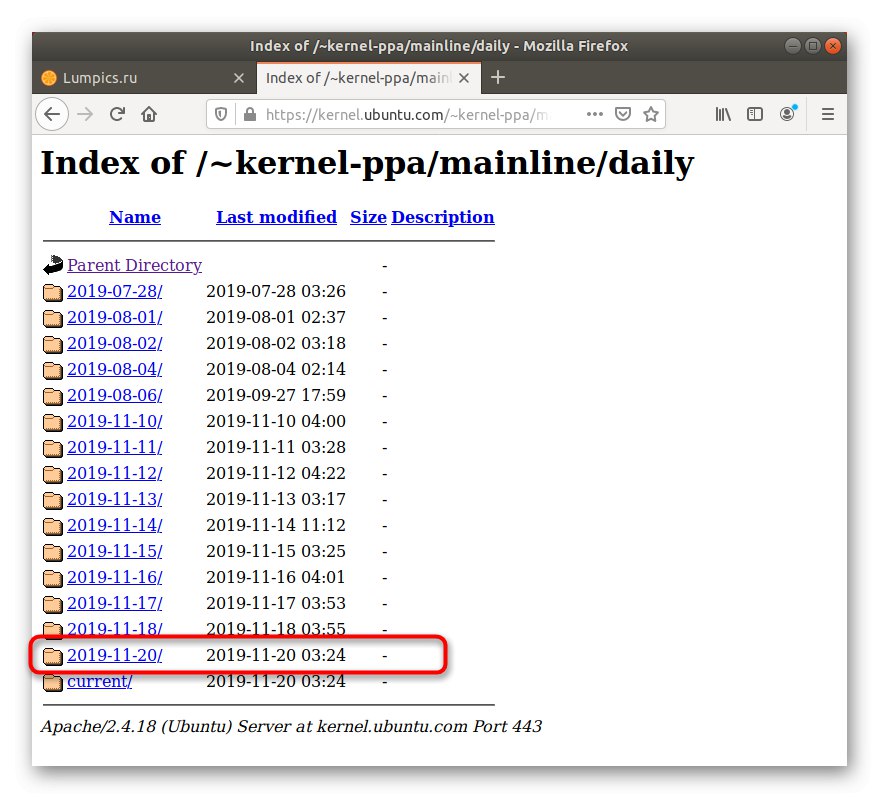This screenshot has width=879, height=798.
Task: Close the Firefox window
Action: (833, 46)
